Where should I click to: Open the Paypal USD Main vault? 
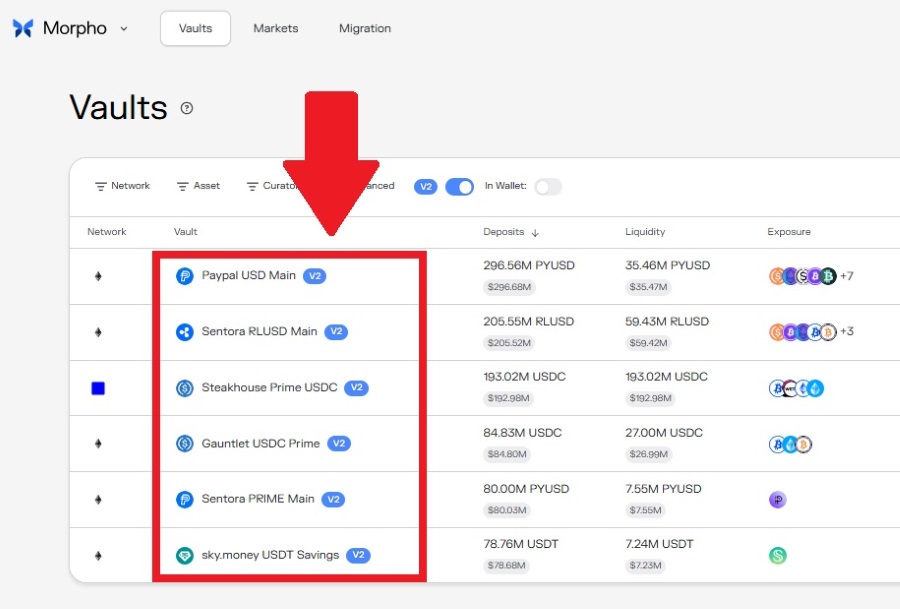click(x=249, y=276)
